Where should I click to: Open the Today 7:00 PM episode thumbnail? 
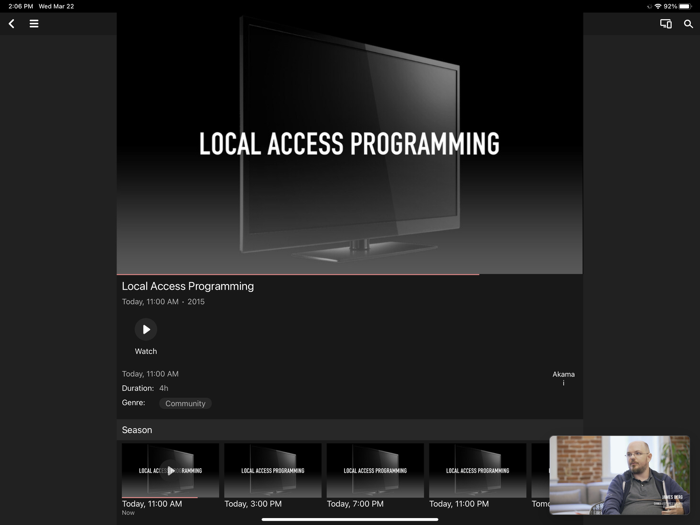(x=375, y=471)
